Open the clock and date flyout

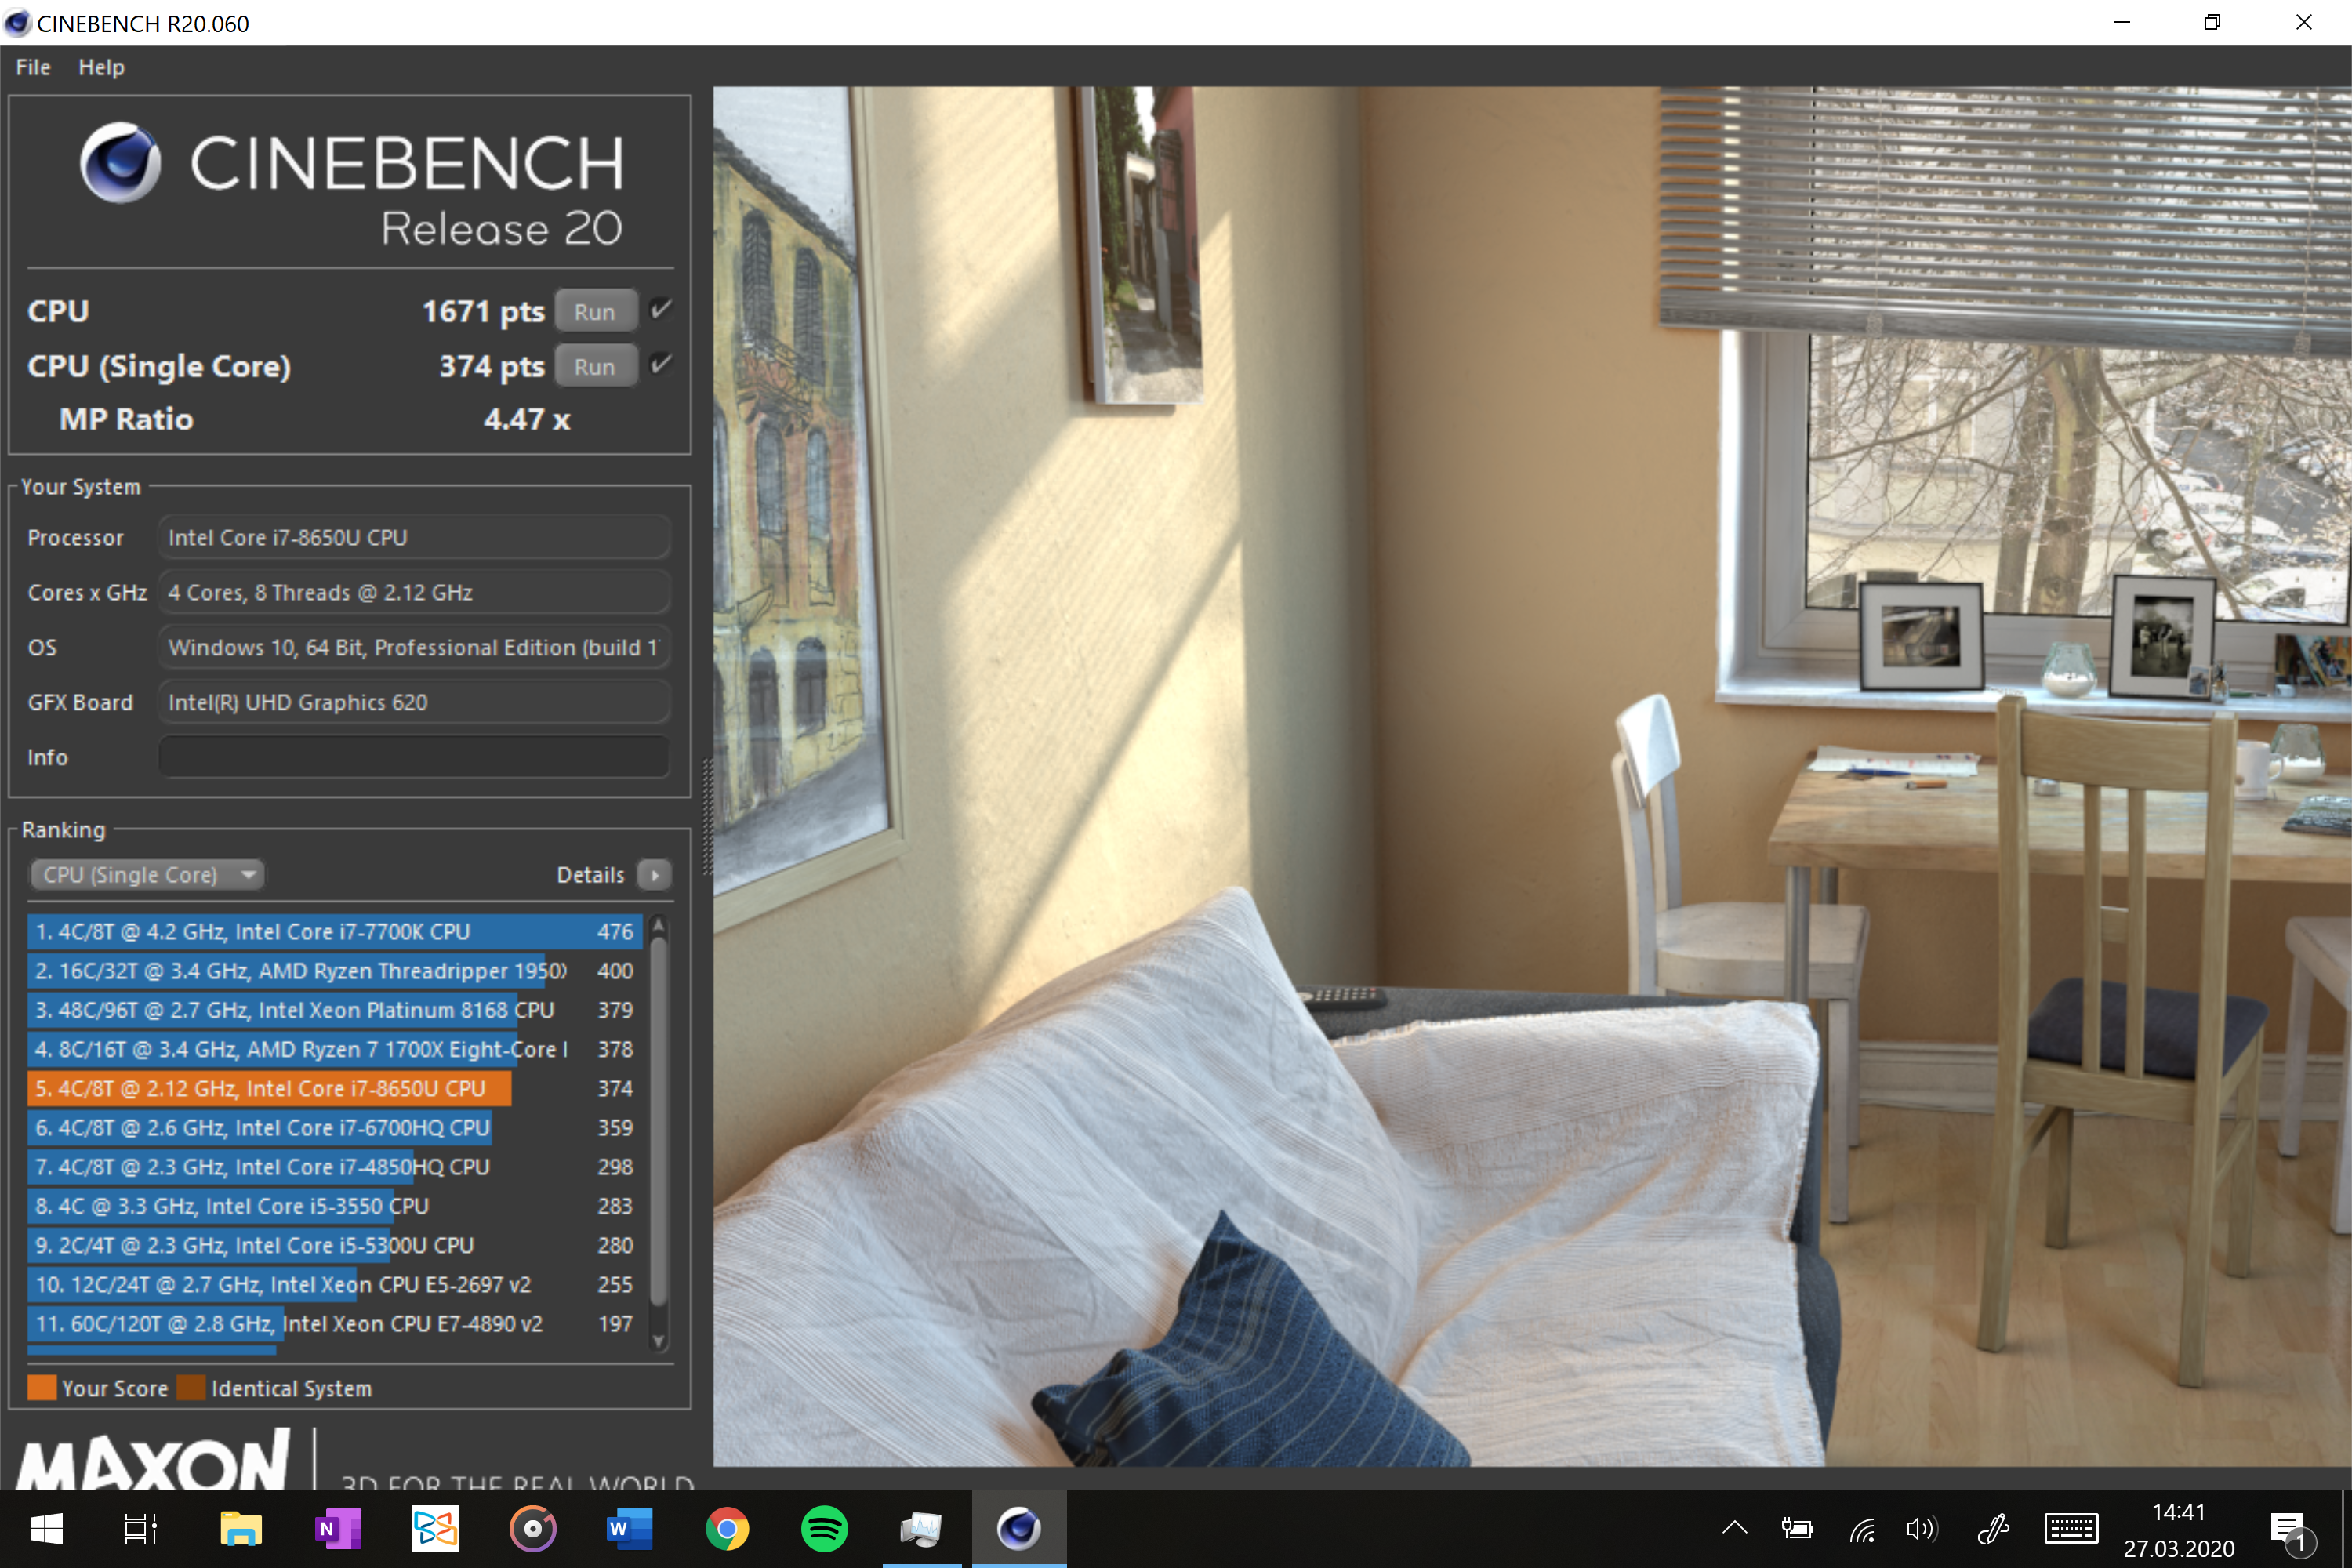point(2179,1529)
